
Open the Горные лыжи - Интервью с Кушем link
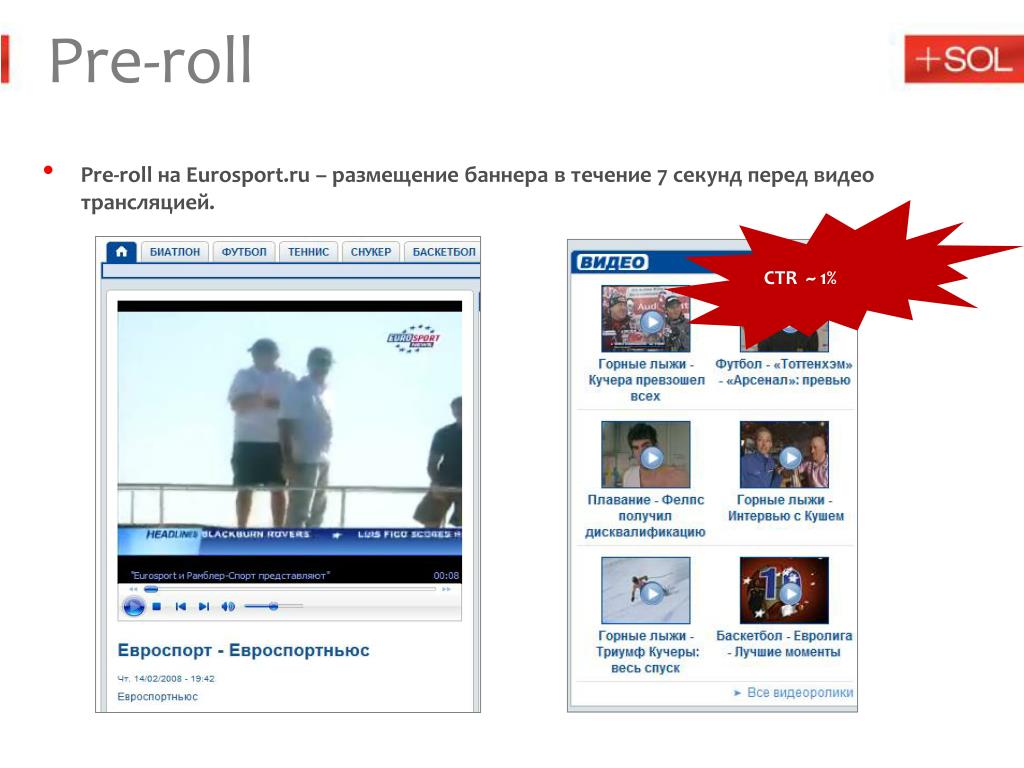tap(785, 508)
